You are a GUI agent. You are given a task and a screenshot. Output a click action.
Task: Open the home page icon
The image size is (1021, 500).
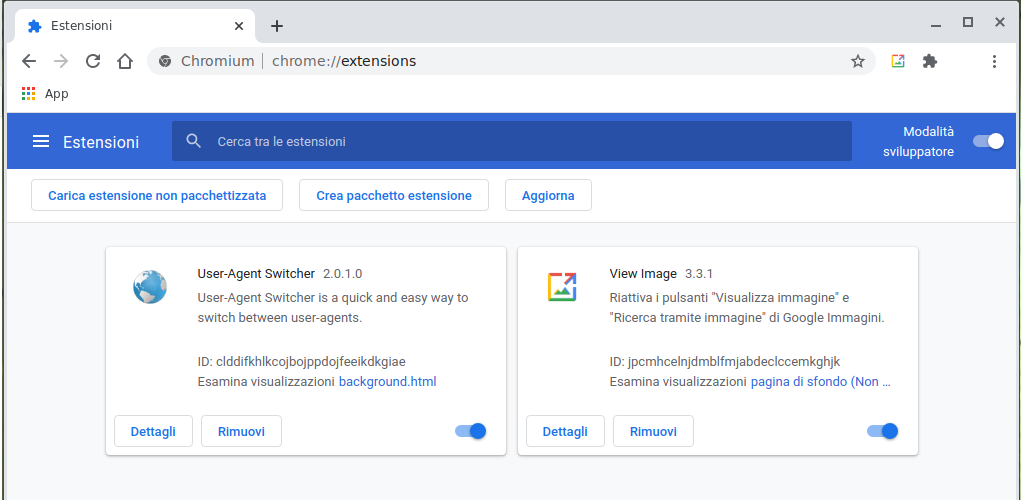tap(125, 61)
